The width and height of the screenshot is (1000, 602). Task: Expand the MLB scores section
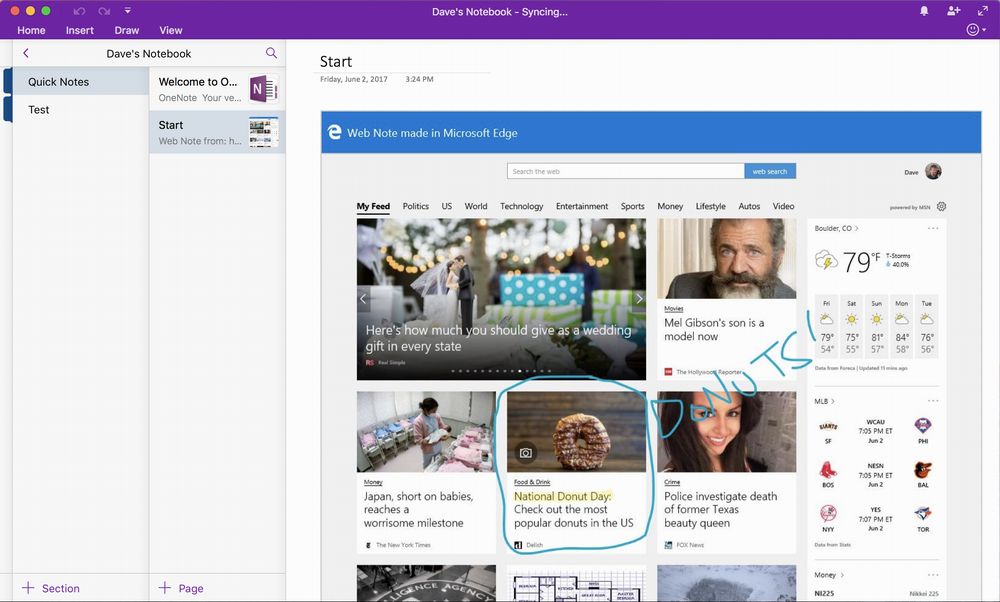(824, 401)
